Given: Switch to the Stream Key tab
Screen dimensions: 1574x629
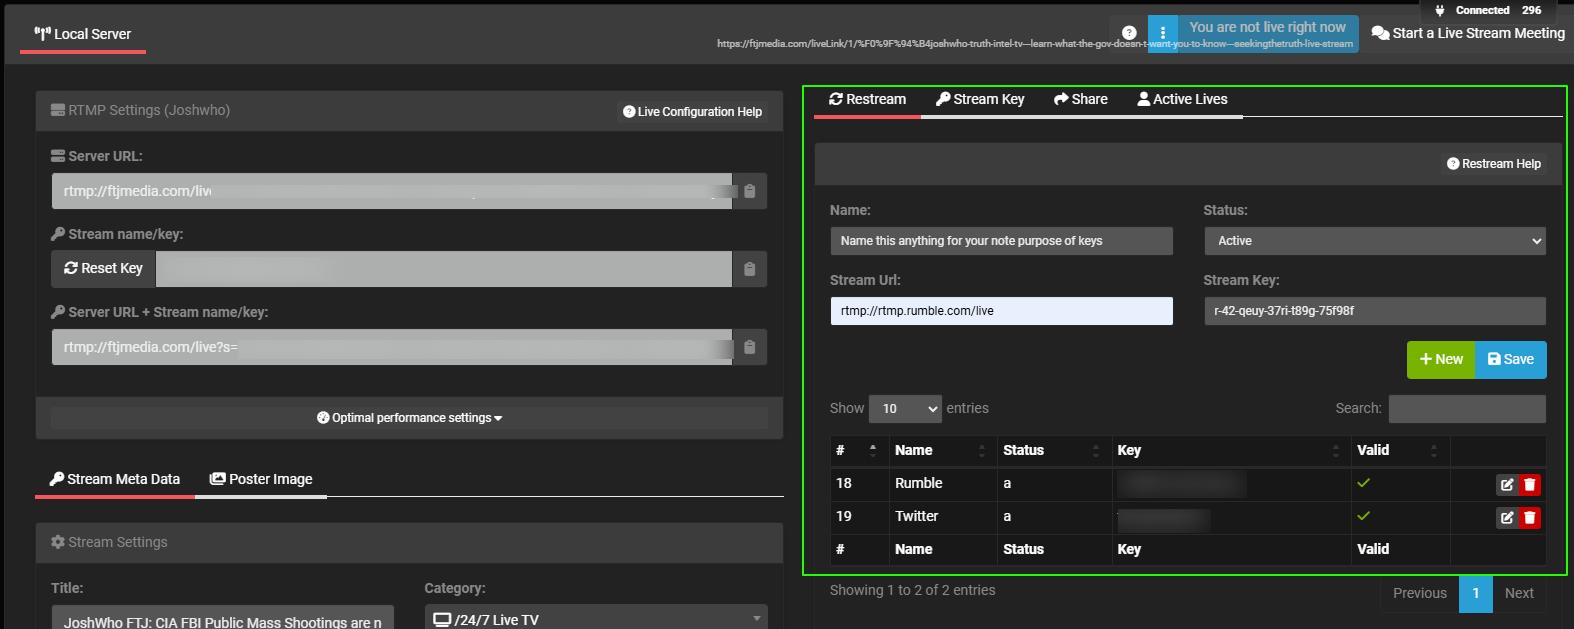Looking at the screenshot, I should (980, 99).
